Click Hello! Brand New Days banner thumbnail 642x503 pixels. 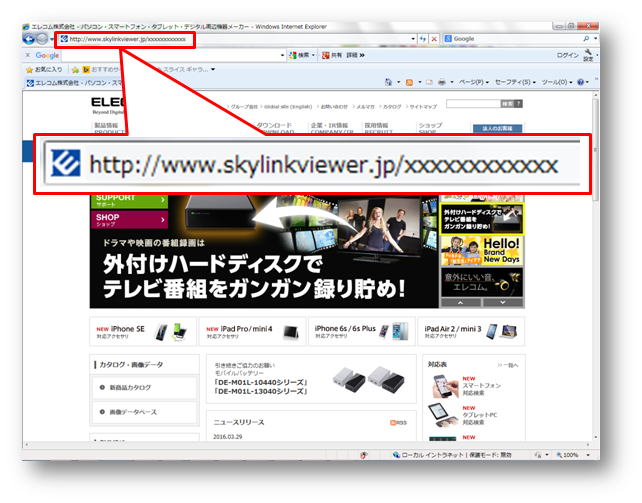tap(482, 250)
